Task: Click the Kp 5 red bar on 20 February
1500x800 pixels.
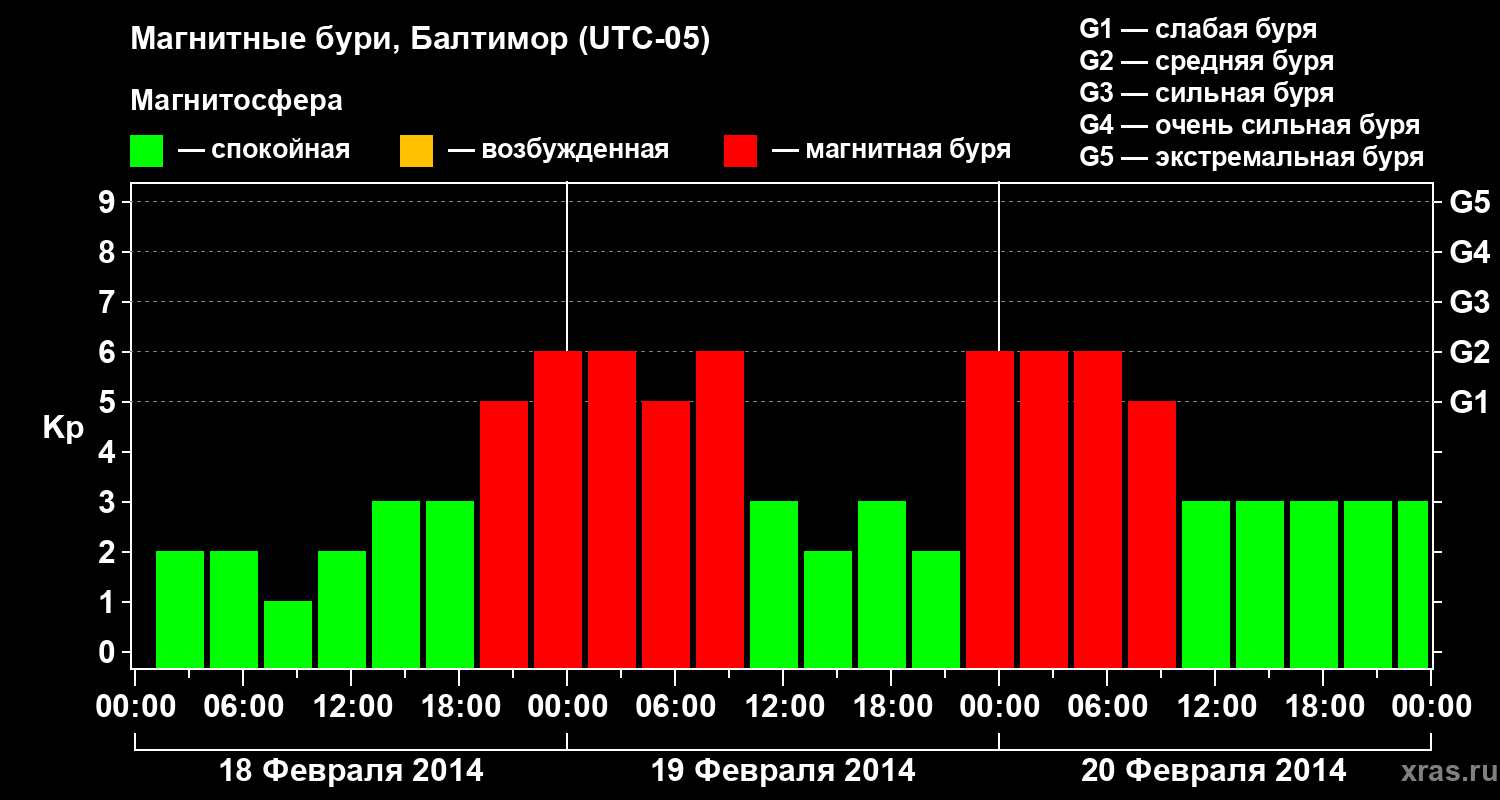Action: click(1152, 534)
